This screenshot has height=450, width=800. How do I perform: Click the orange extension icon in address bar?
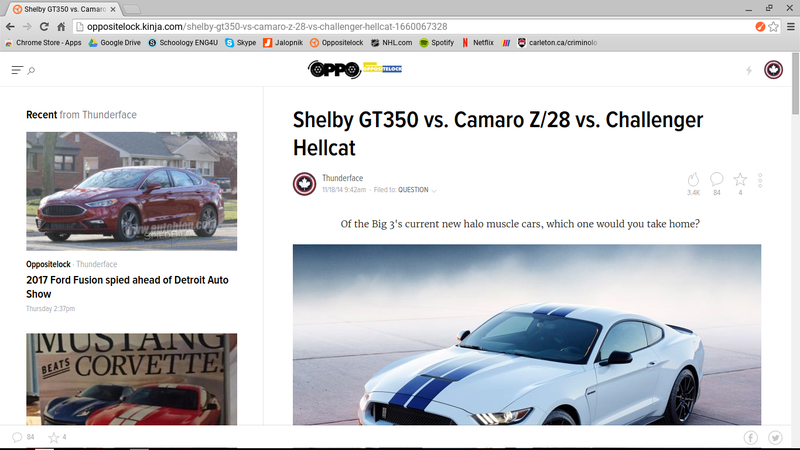click(x=760, y=27)
